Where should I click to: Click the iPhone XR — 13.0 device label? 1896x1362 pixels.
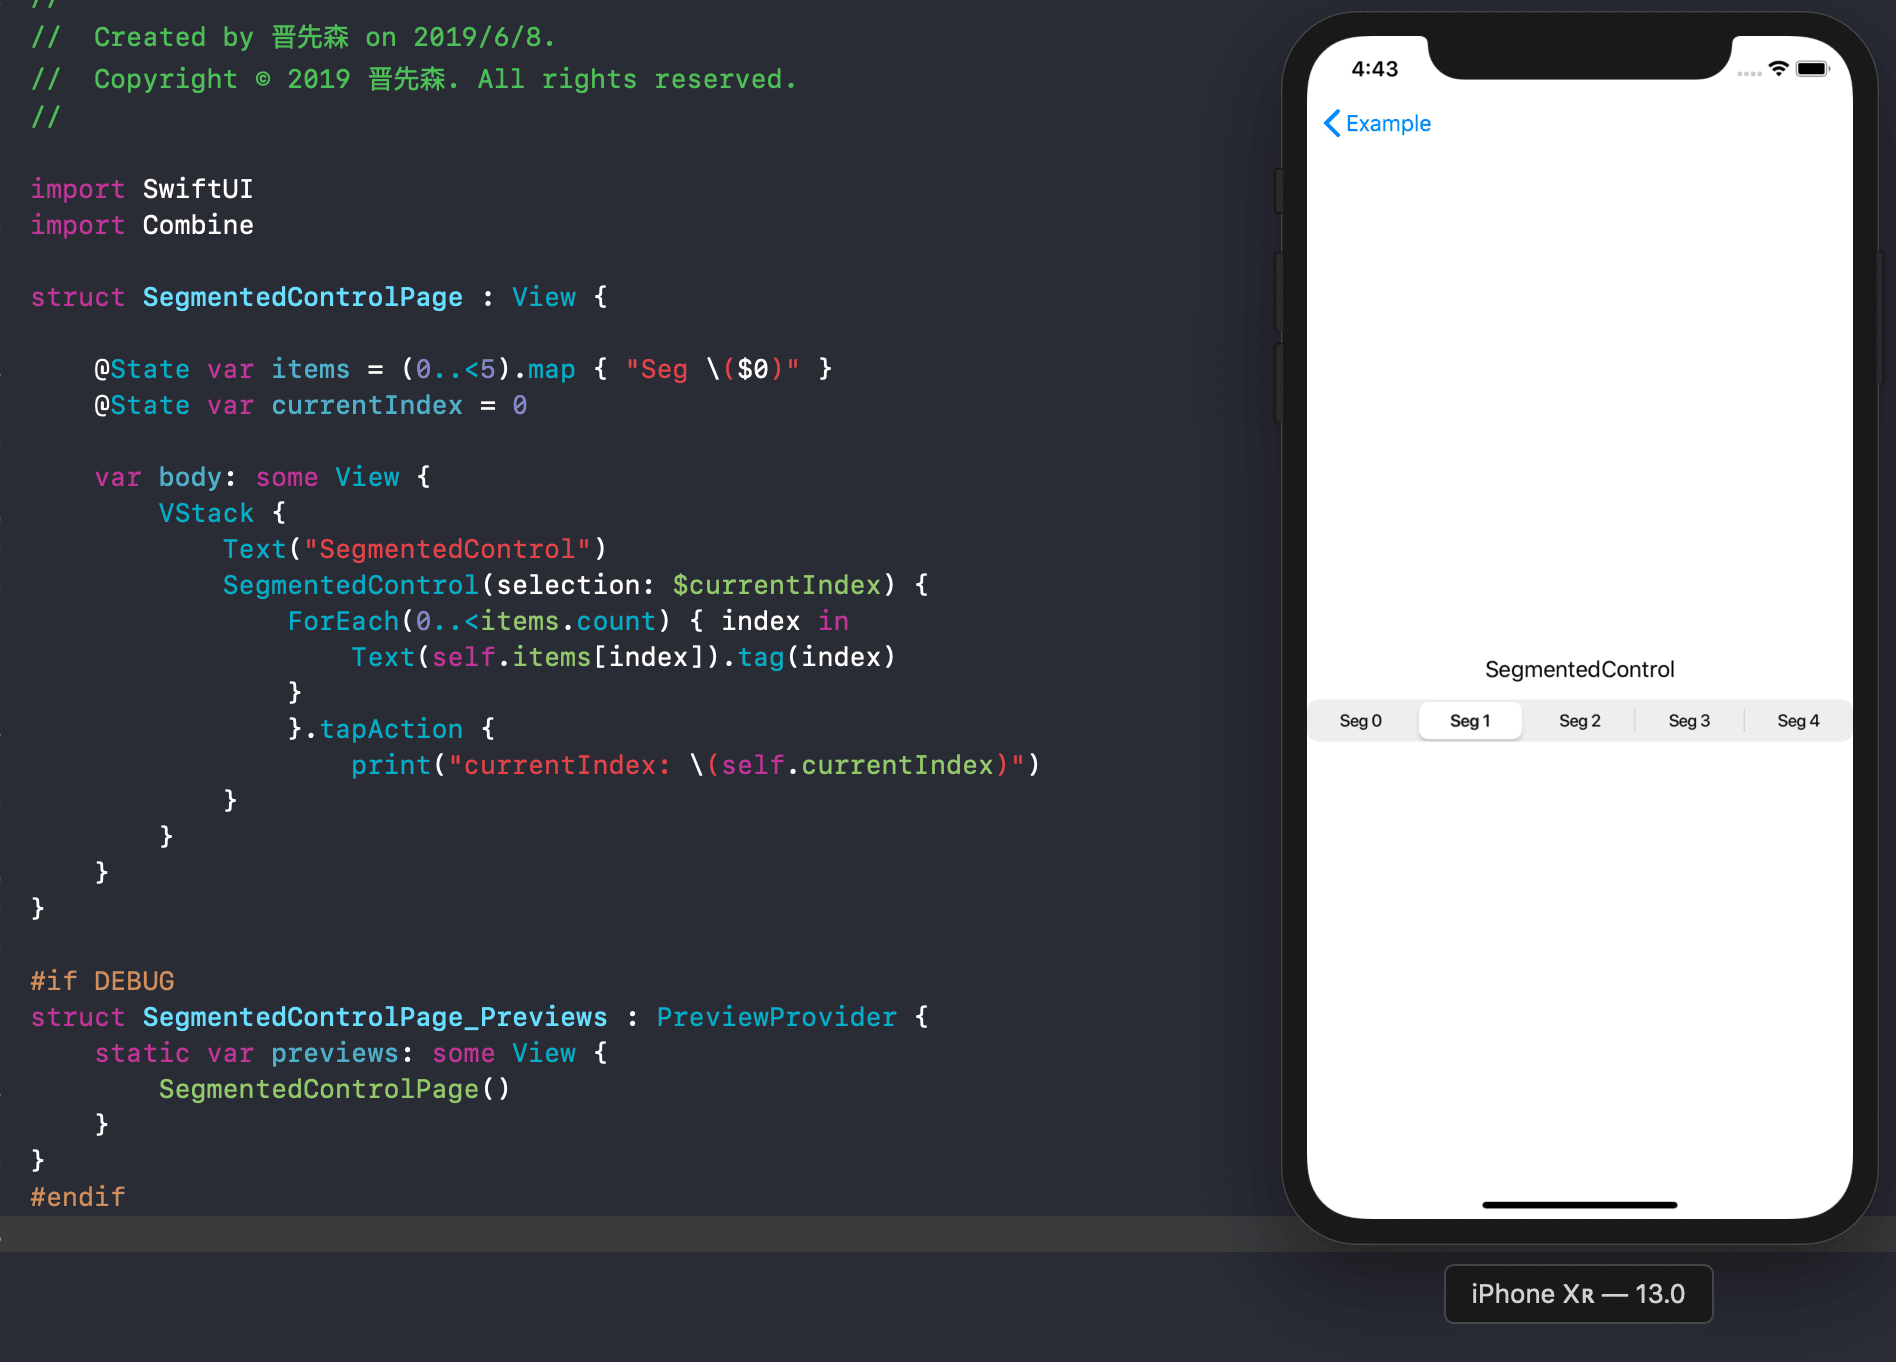(1578, 1293)
